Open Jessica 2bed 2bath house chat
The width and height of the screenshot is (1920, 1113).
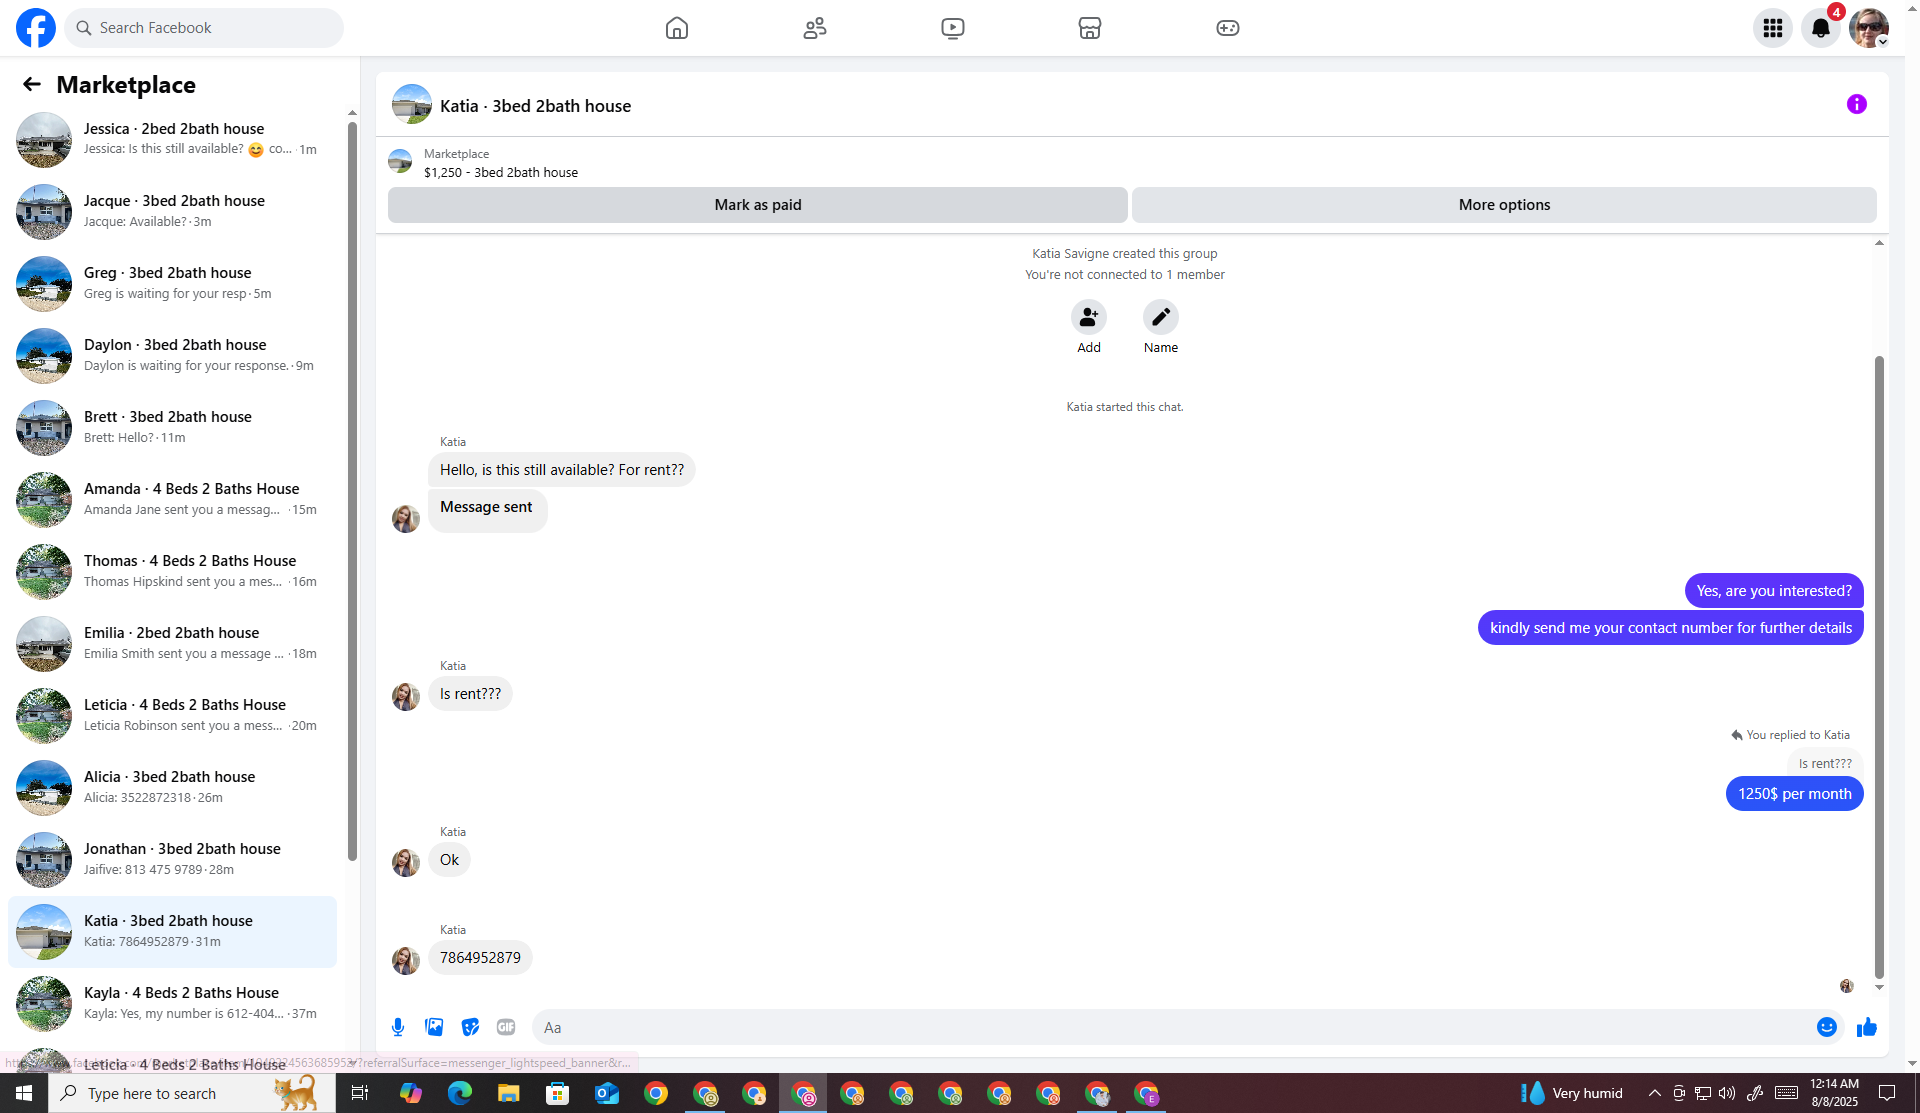(172, 139)
